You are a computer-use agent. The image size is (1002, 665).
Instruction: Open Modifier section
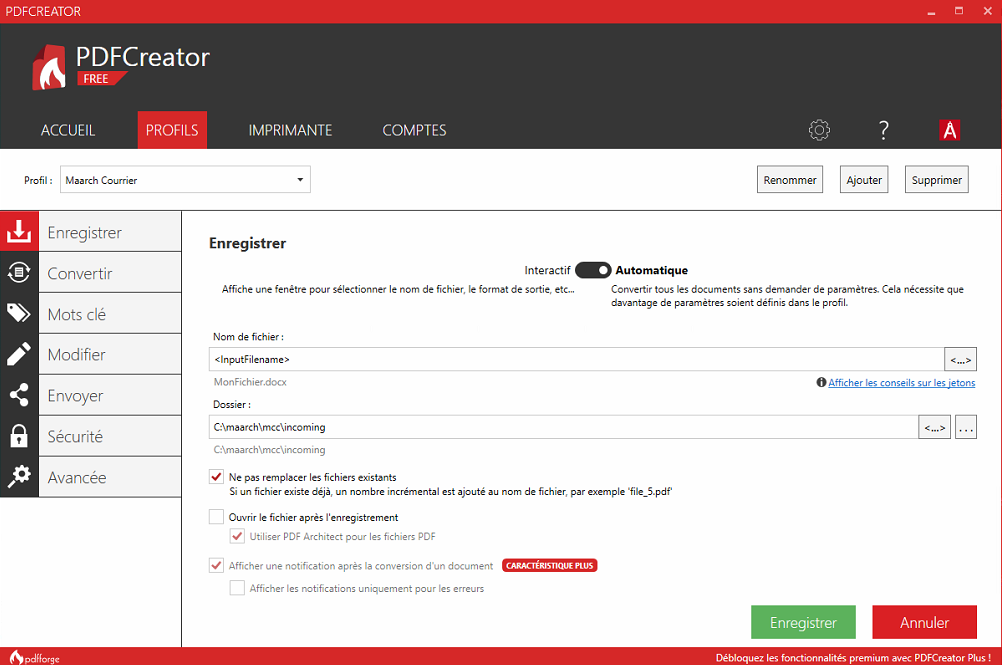[110, 355]
